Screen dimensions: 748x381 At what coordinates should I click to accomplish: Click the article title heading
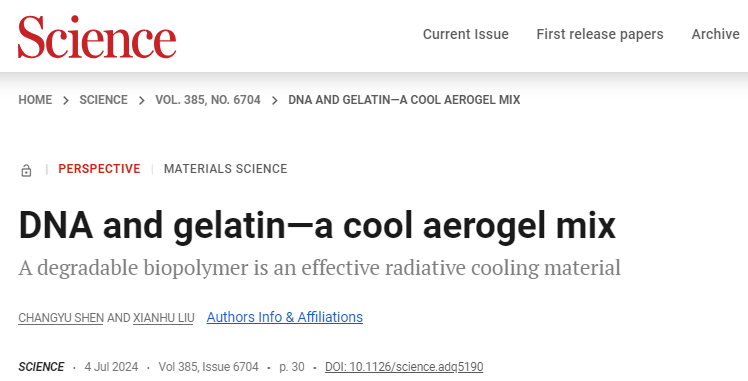[x=317, y=226]
